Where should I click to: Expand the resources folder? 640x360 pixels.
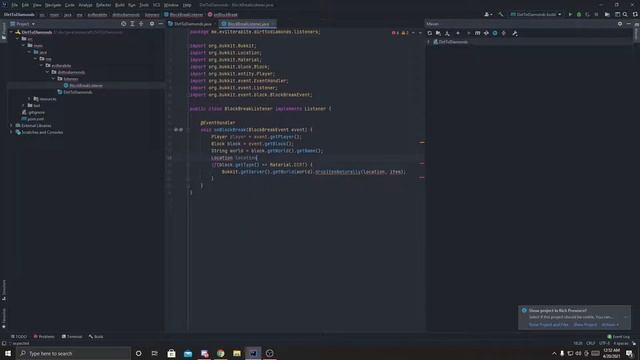pos(29,99)
